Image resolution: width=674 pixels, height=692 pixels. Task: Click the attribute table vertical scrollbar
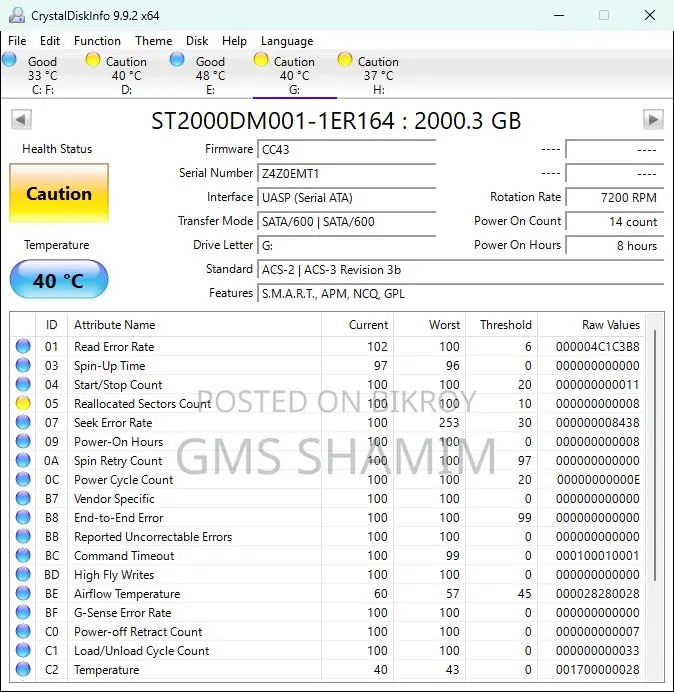tap(655, 455)
